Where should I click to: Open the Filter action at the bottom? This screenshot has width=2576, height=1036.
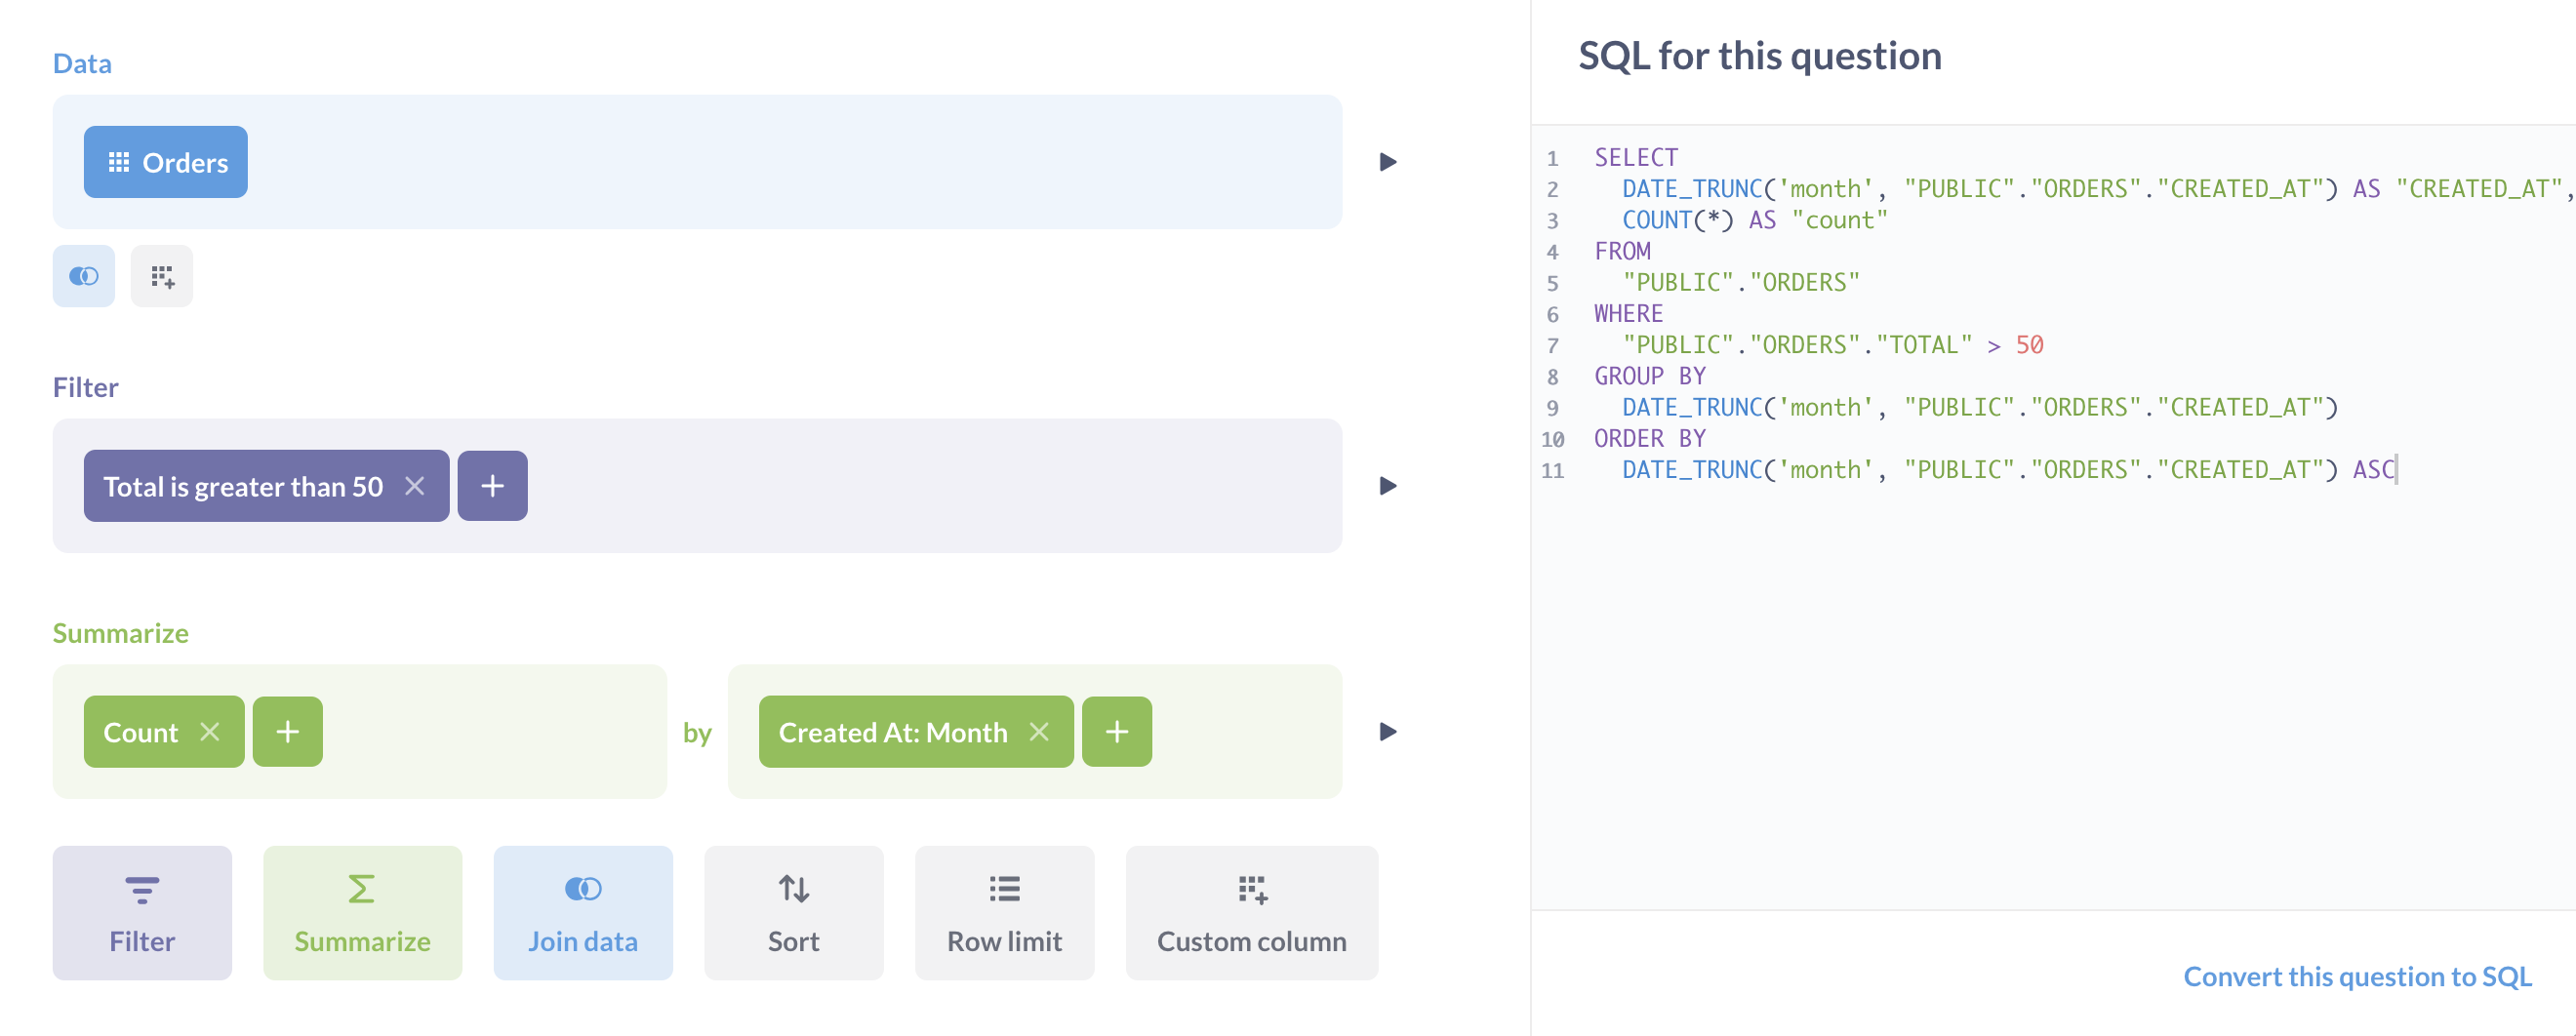[141, 912]
